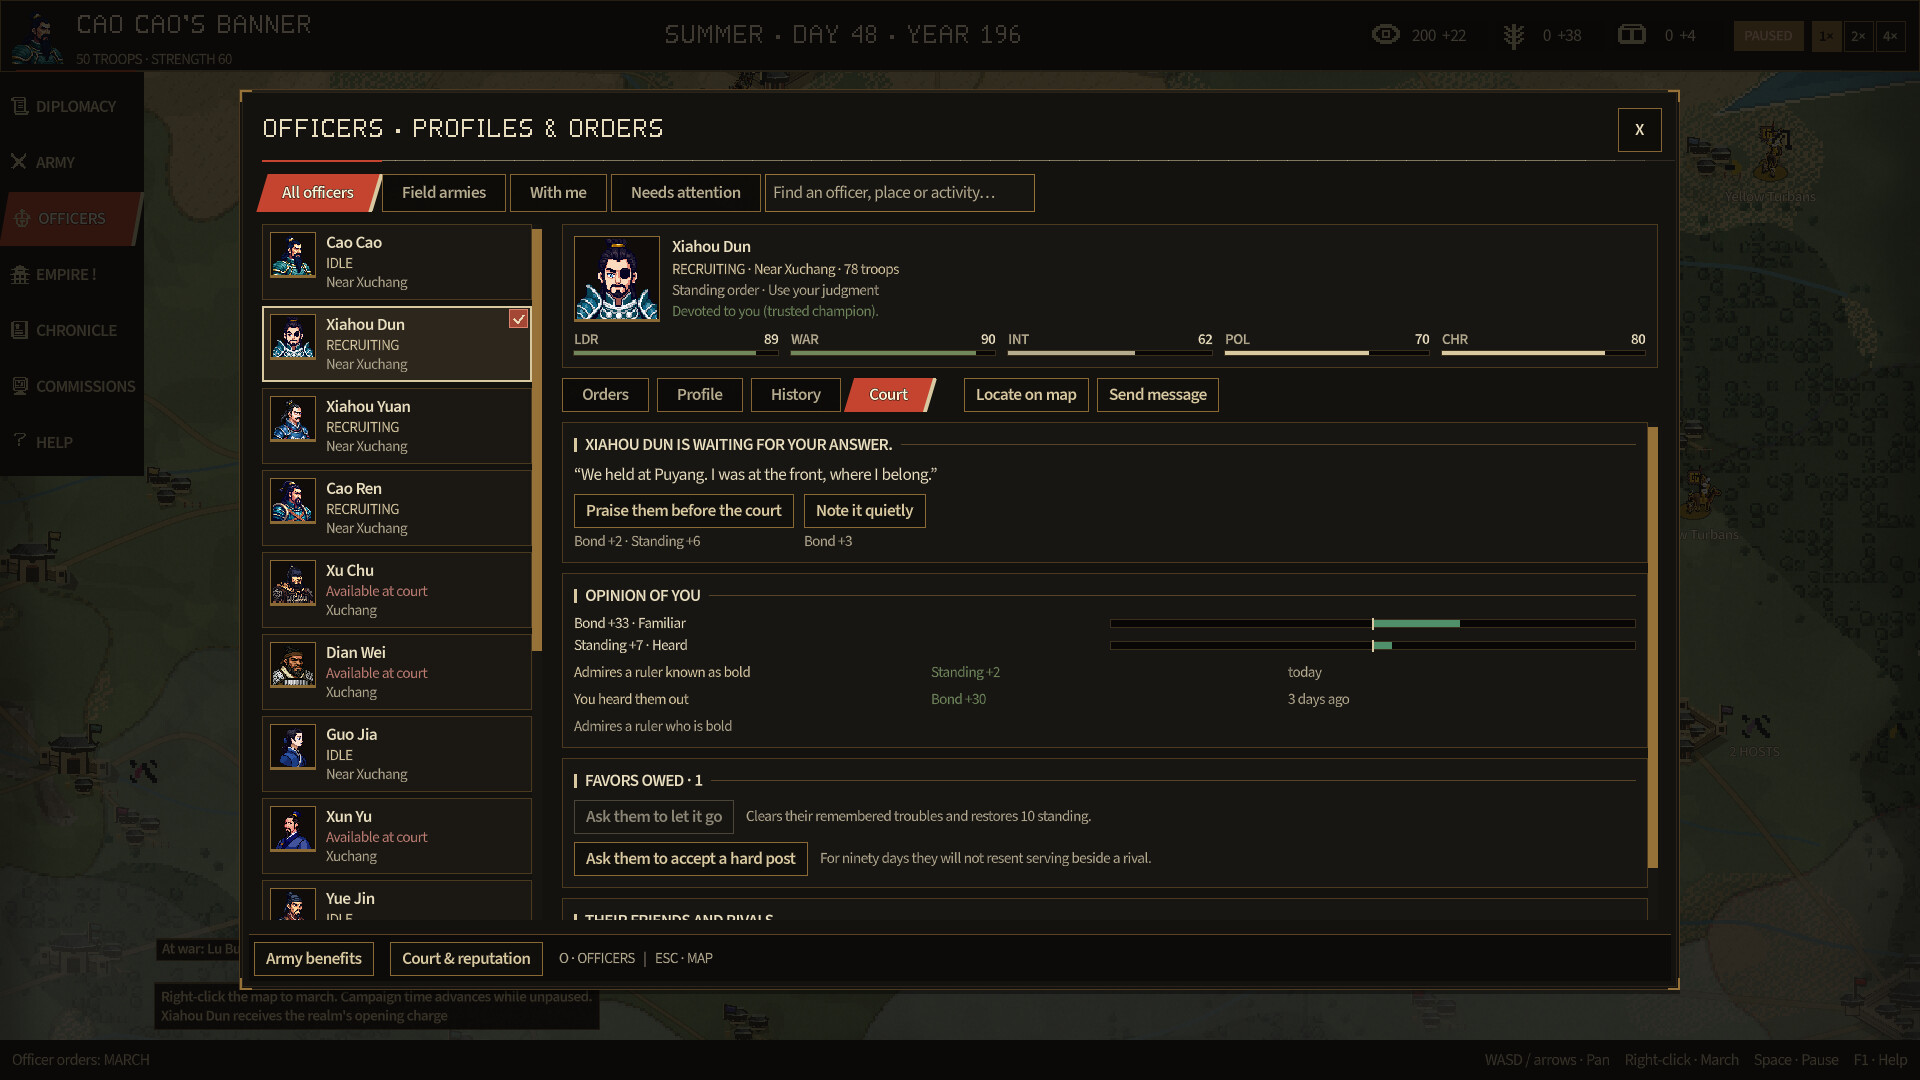Click the Find an officer search field

(900, 193)
